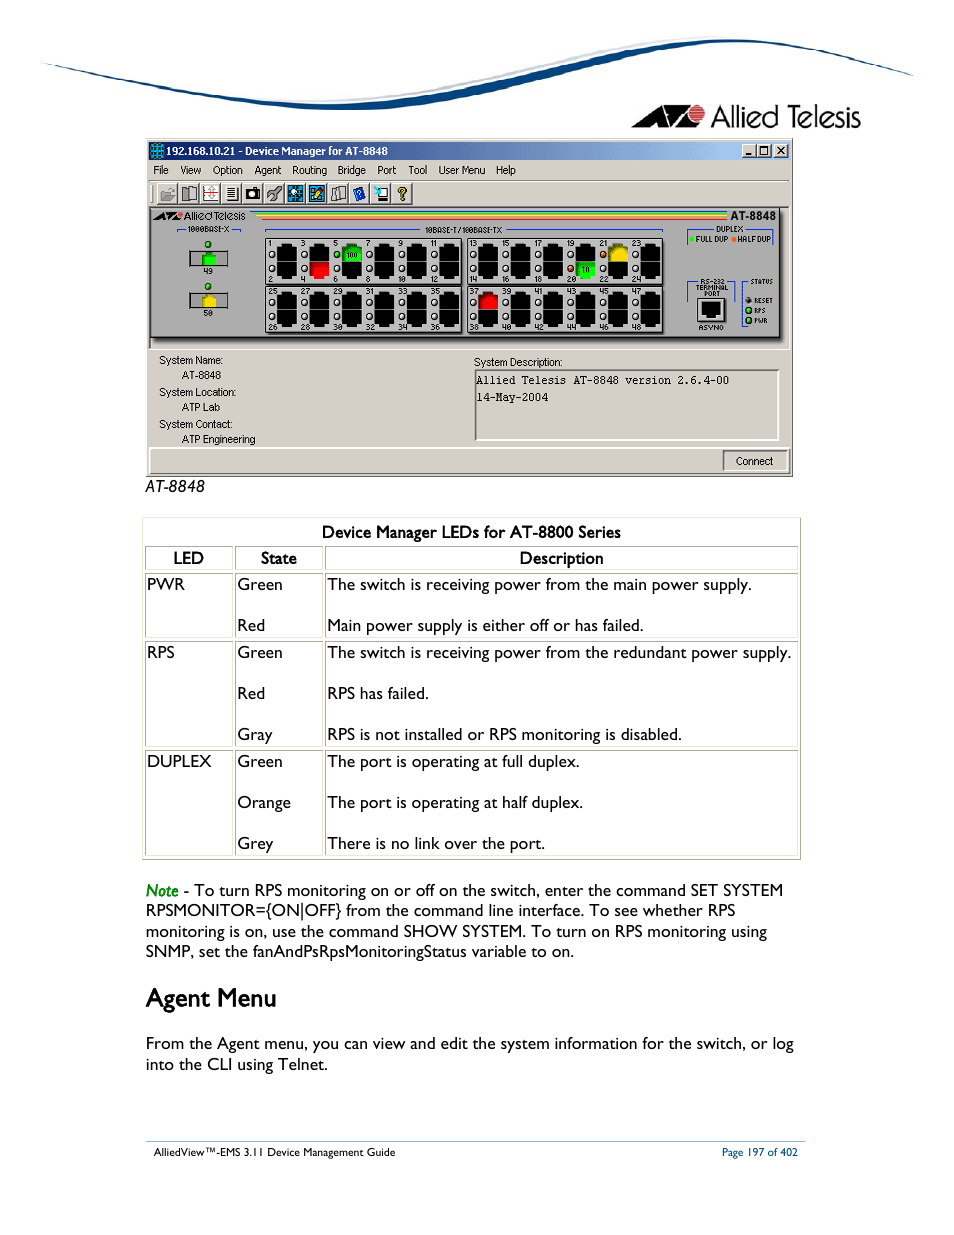
Task: Click the ATP Lab system location value
Action: click(201, 408)
